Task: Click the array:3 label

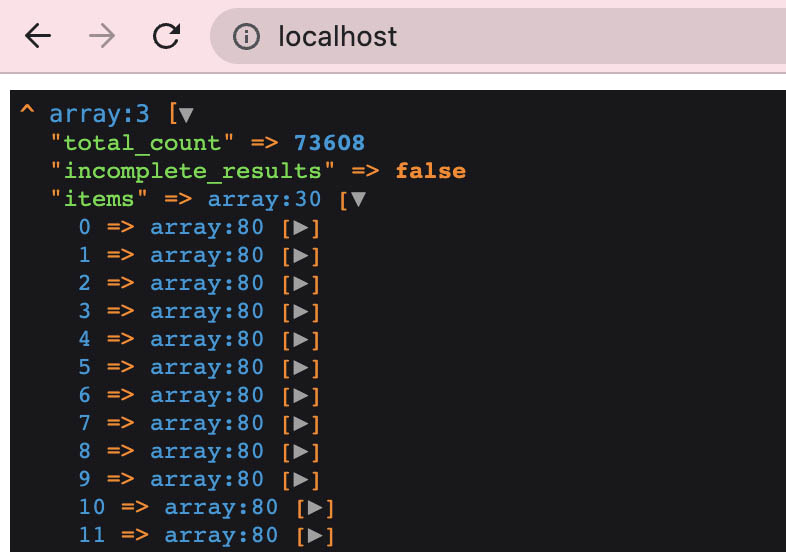Action: point(99,115)
